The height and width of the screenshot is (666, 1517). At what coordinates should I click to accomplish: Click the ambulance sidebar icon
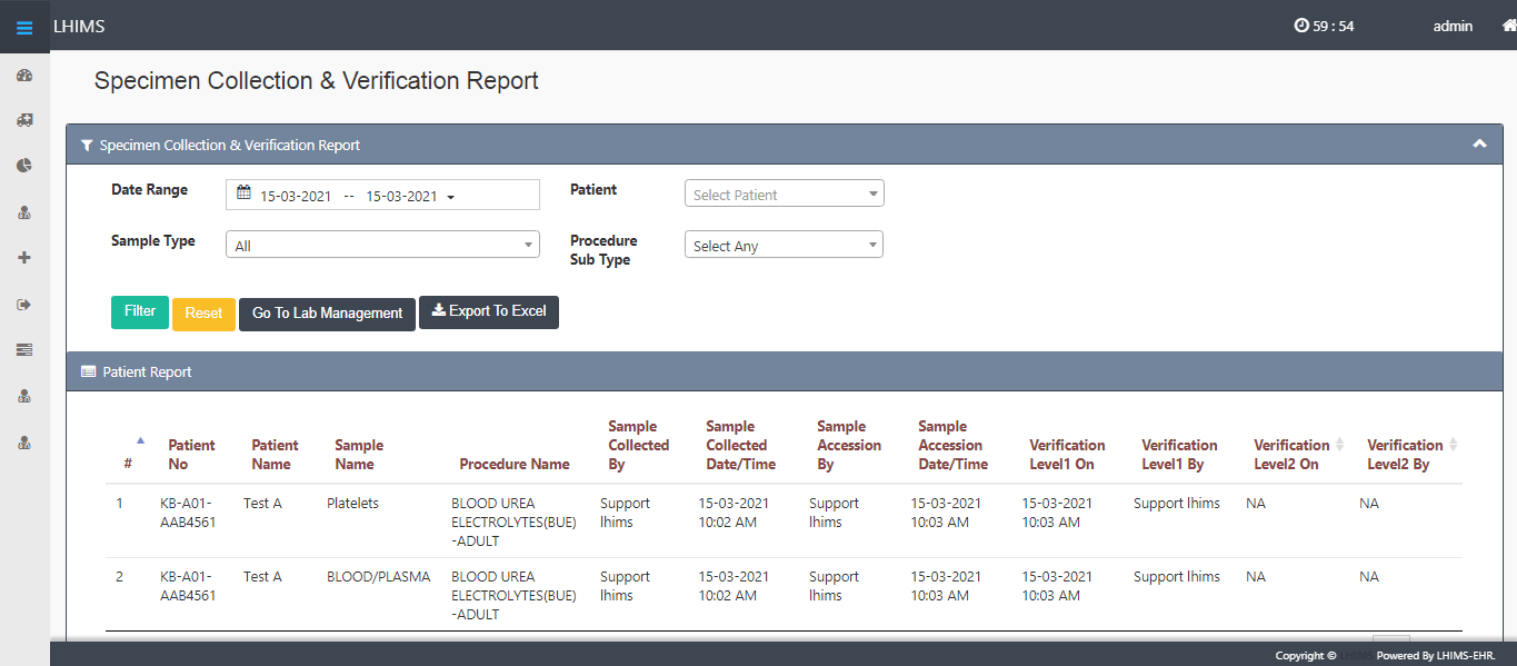[x=25, y=120]
